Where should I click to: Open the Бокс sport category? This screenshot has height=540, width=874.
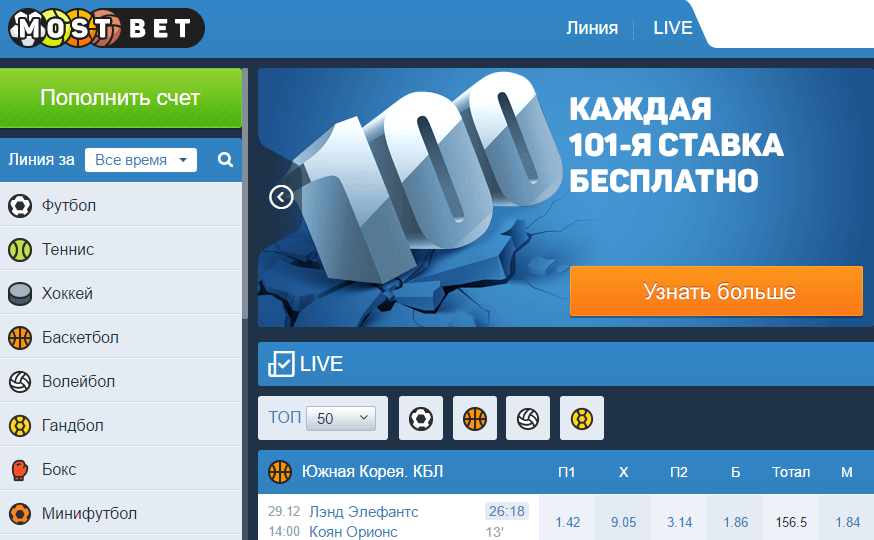120,469
